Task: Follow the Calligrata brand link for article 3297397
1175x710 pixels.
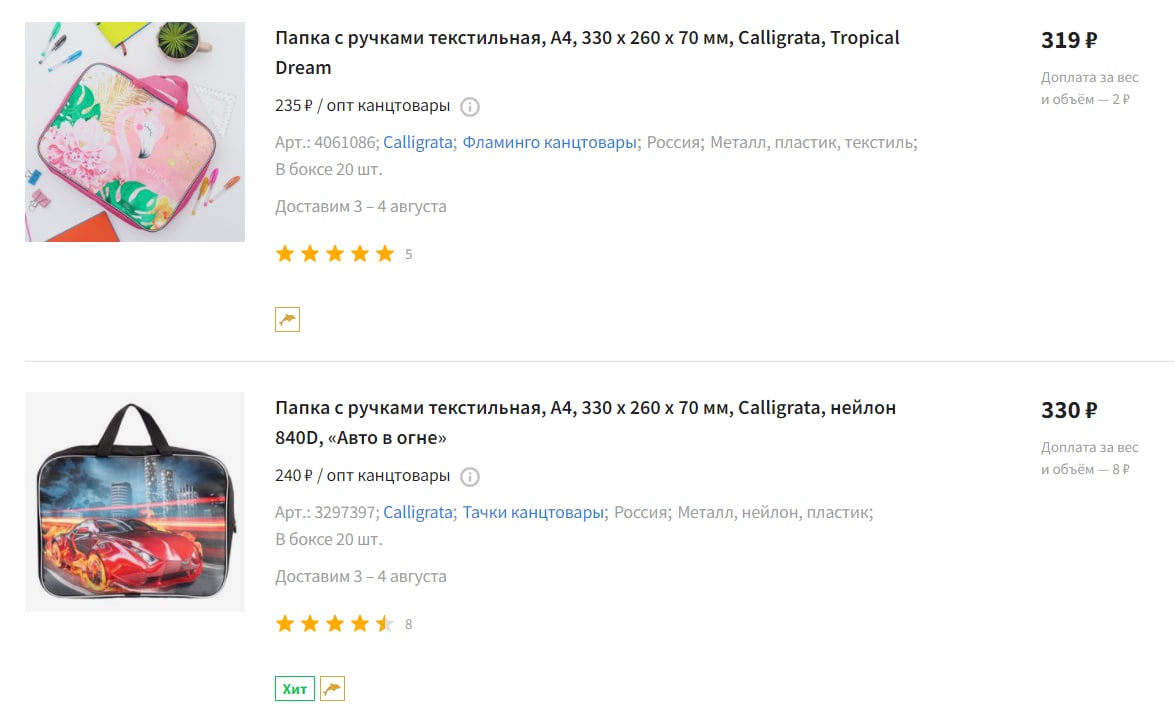Action: pyautogui.click(x=417, y=513)
